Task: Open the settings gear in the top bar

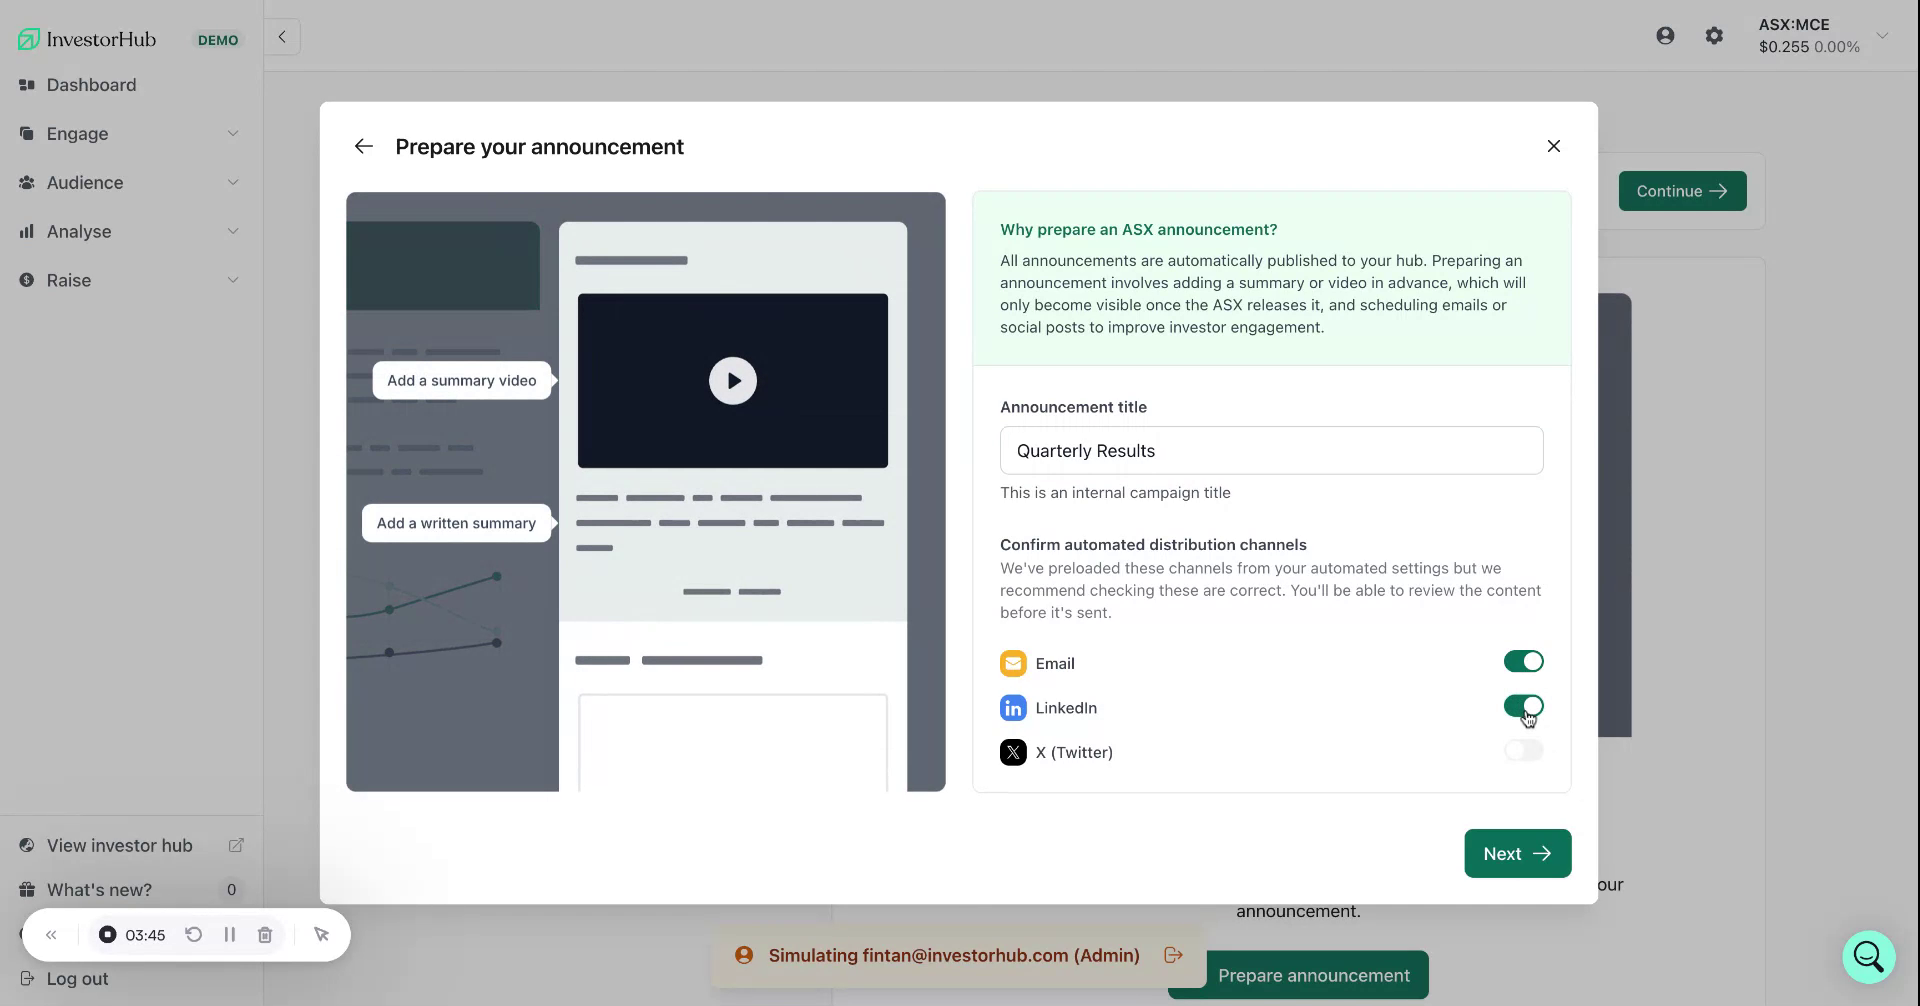Action: [1714, 35]
